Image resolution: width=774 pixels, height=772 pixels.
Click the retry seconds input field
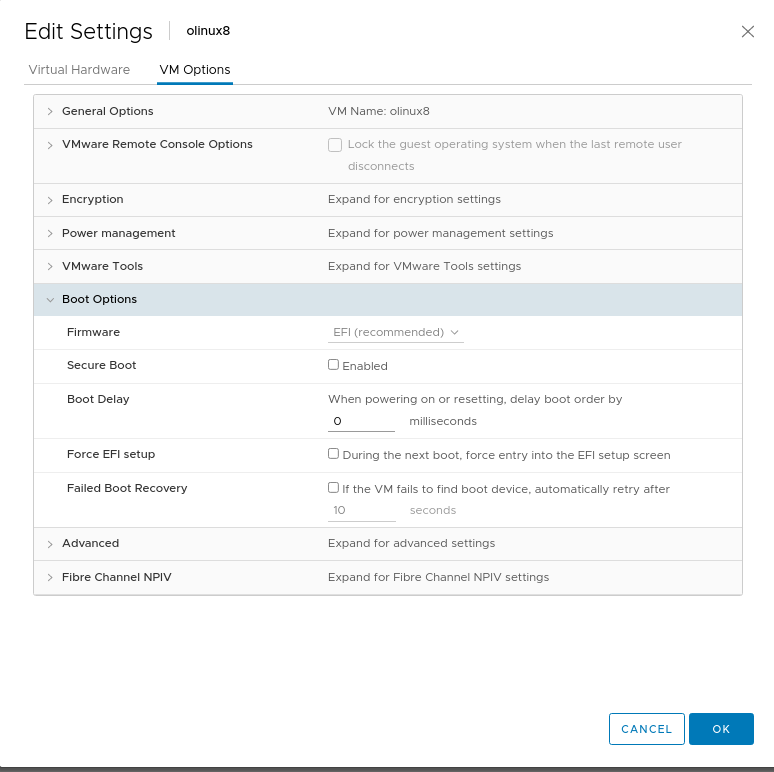click(361, 510)
